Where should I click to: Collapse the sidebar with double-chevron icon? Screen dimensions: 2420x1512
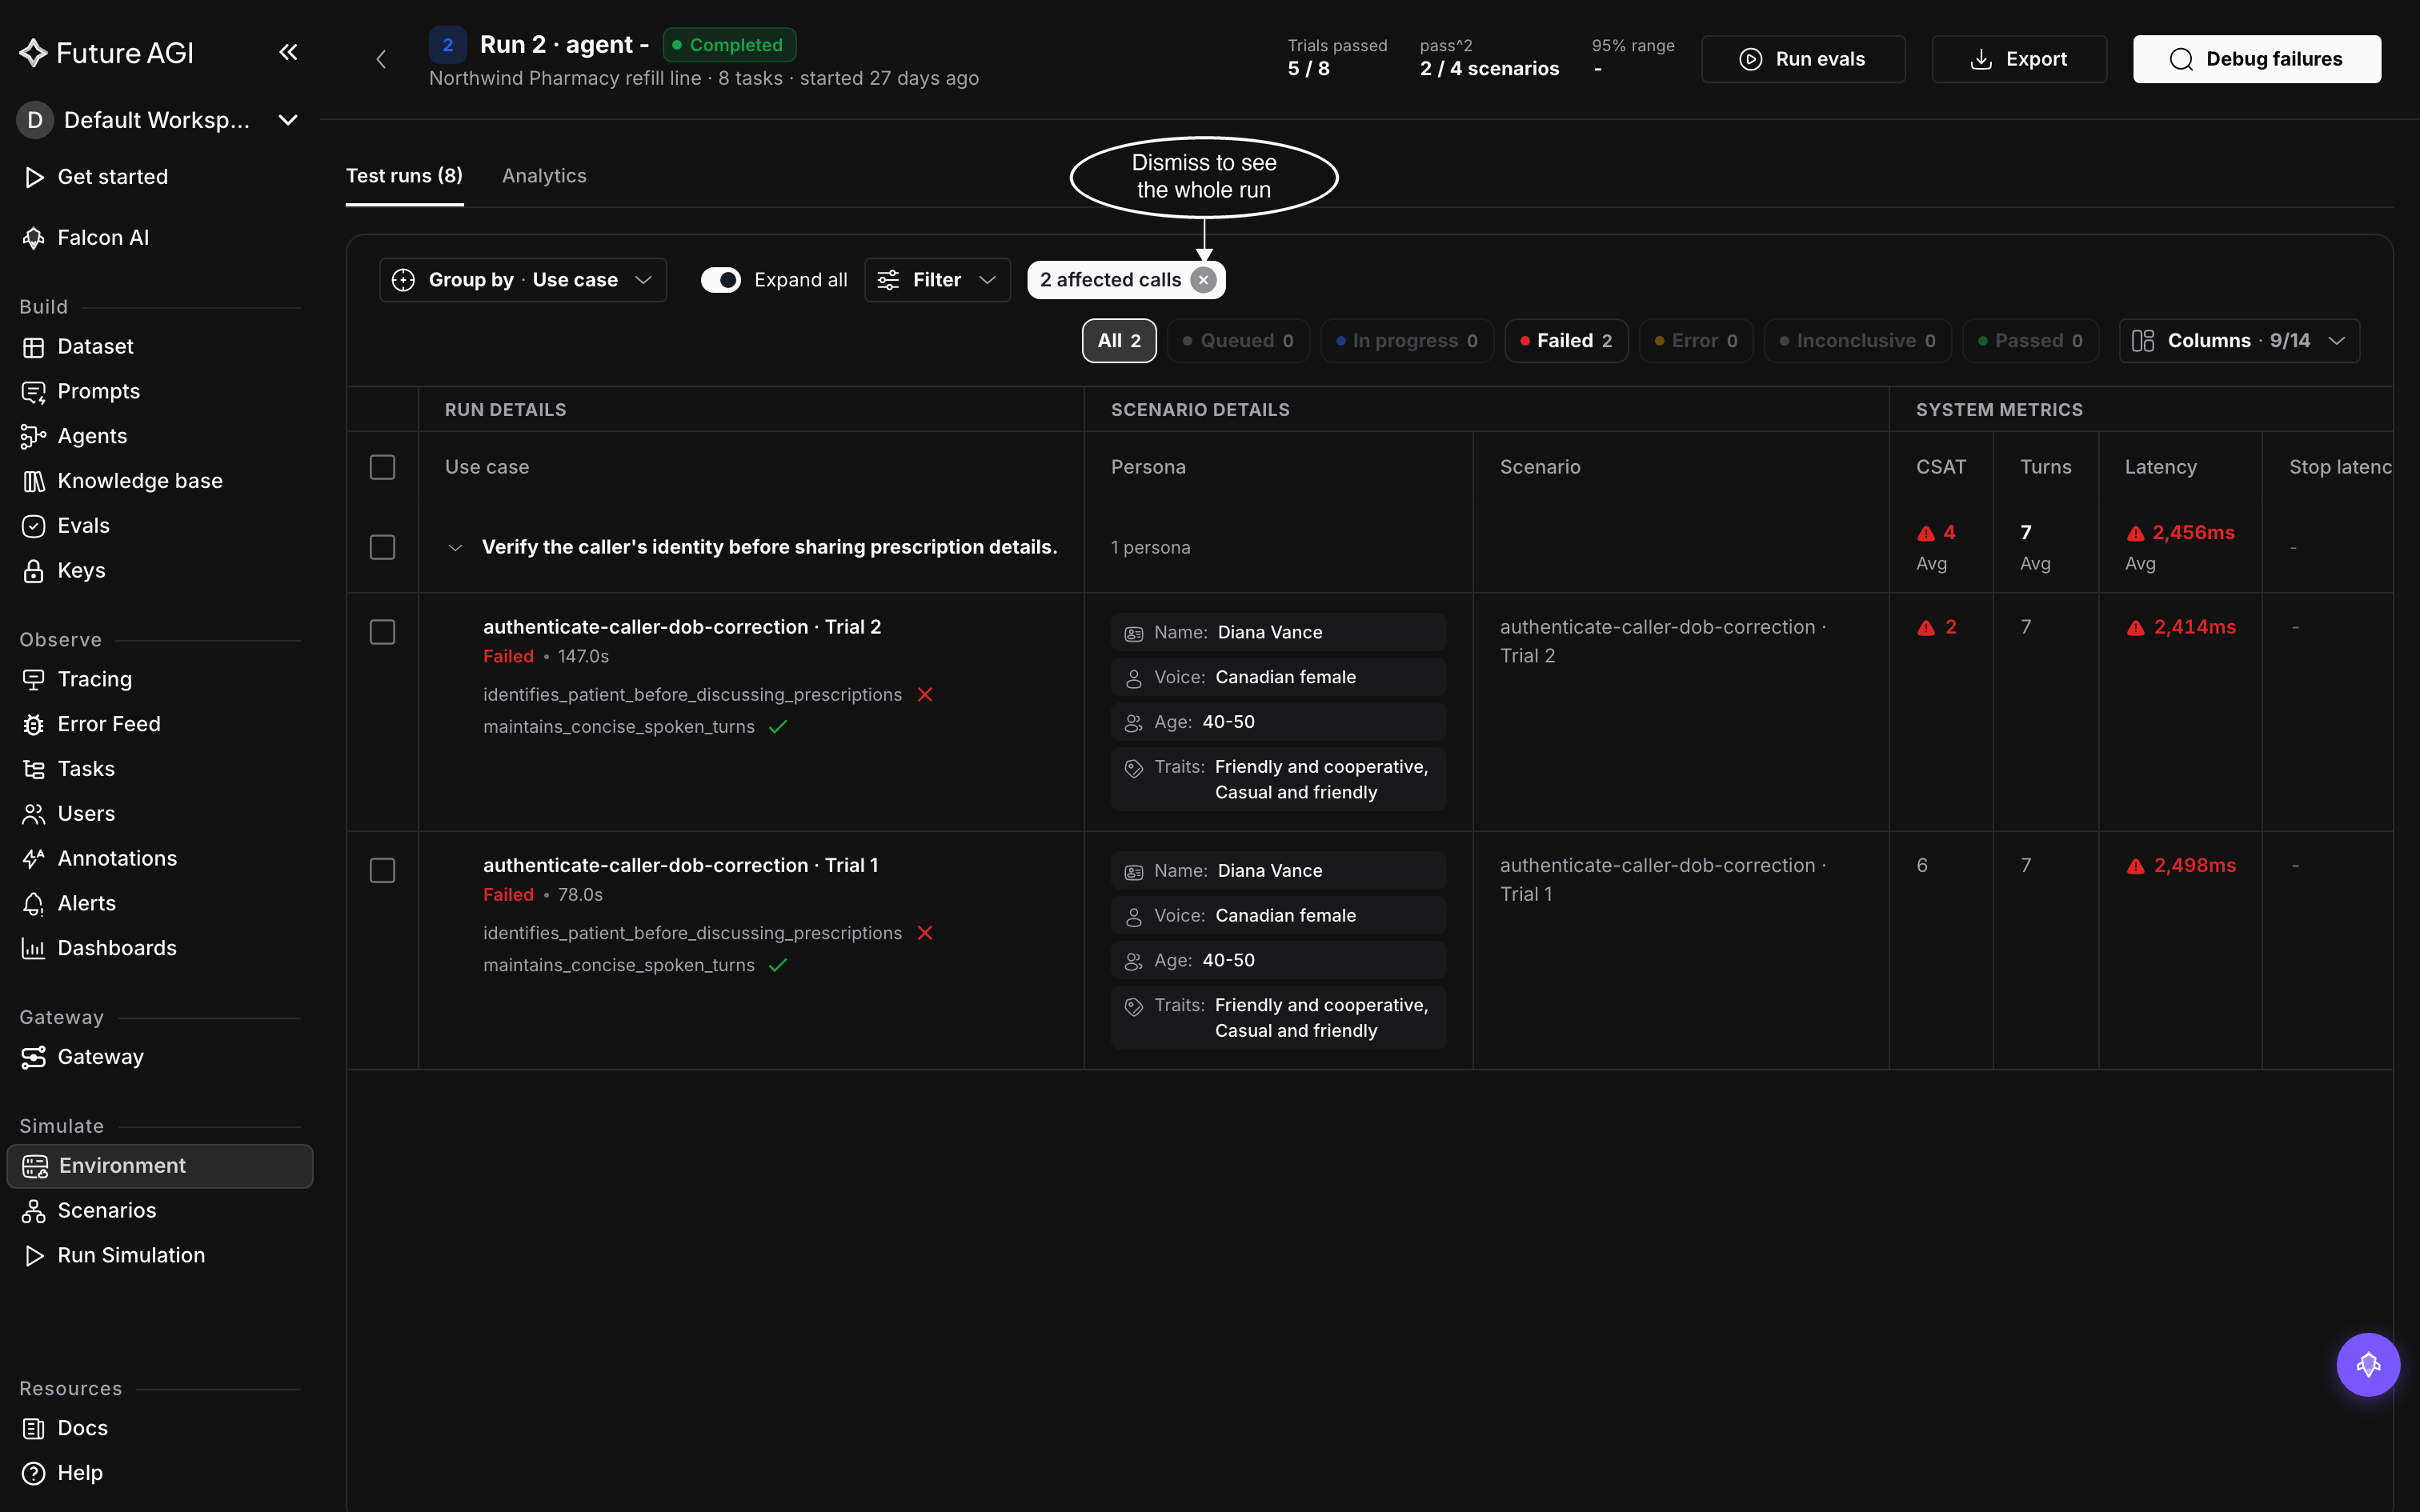pos(288,52)
